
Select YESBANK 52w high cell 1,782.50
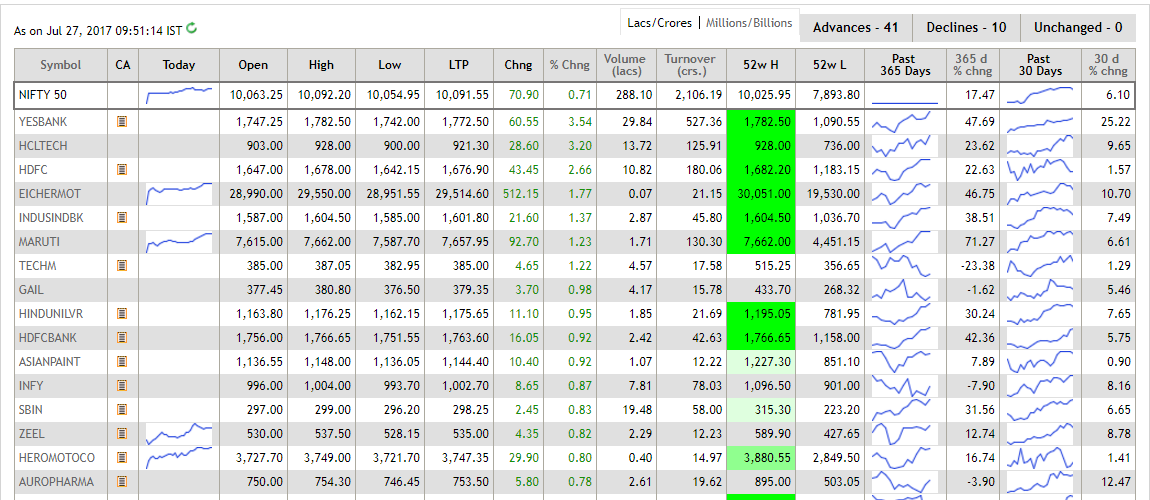click(760, 122)
